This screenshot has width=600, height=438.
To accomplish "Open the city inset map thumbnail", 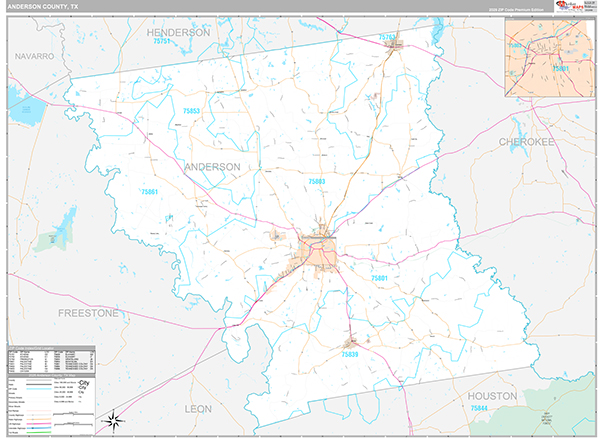I will pos(548,64).
